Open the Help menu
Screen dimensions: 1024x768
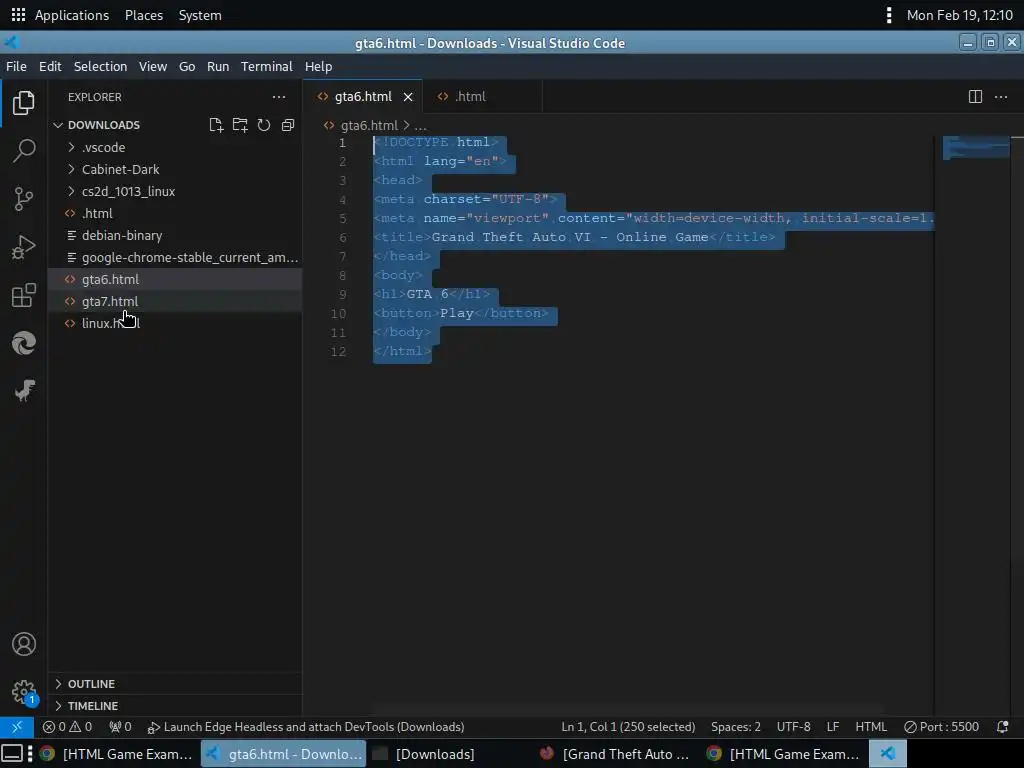[x=318, y=67]
